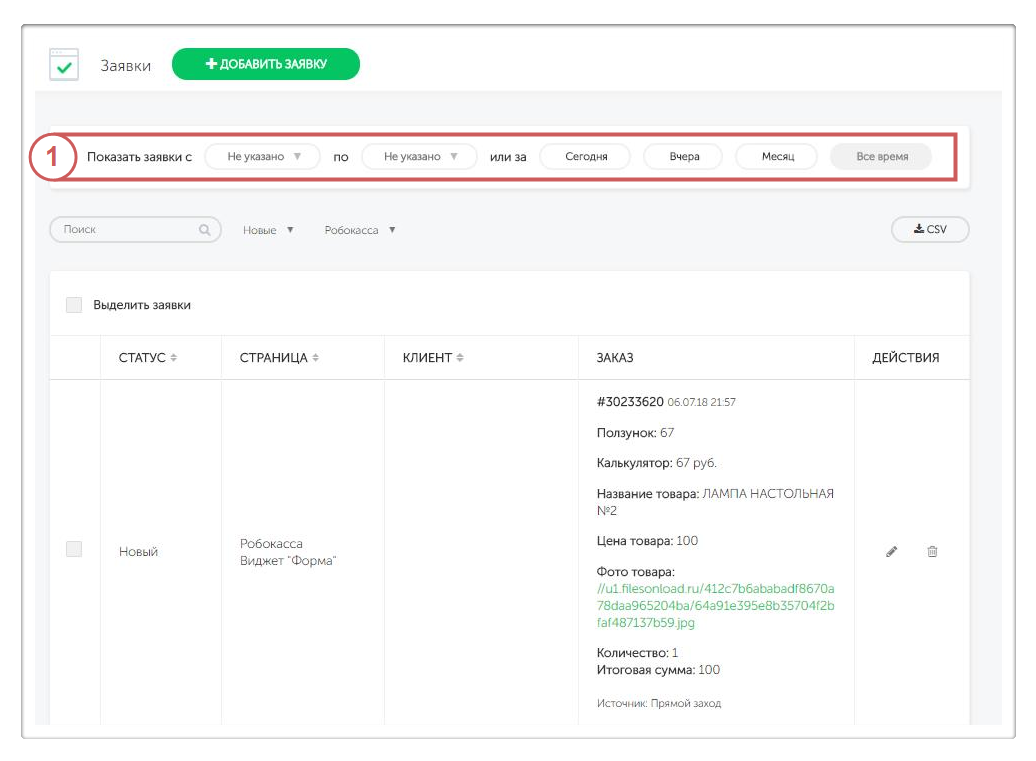Image resolution: width=1036 pixels, height=761 pixels.
Task: Sort by the СТРАНИЦА column arrows
Action: [316, 358]
